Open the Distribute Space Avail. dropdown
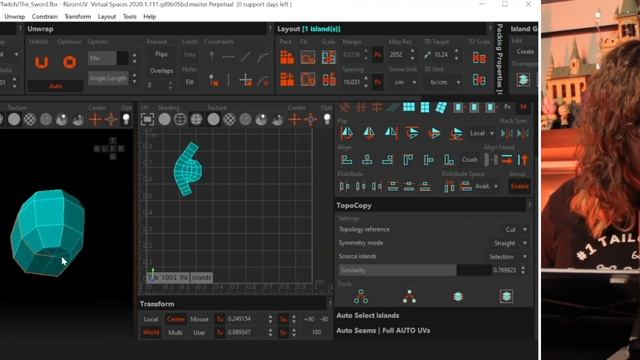 click(487, 187)
